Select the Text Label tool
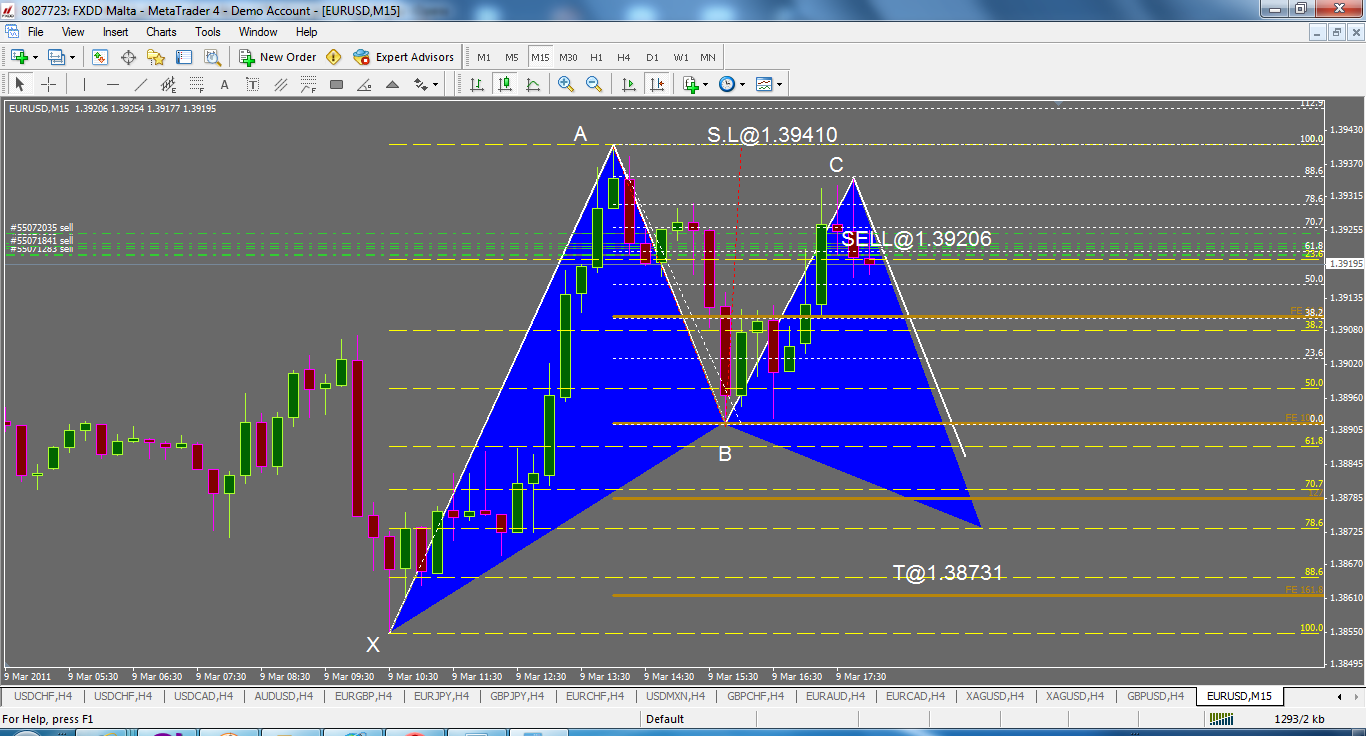Screen dimensions: 1366x736 [252, 84]
